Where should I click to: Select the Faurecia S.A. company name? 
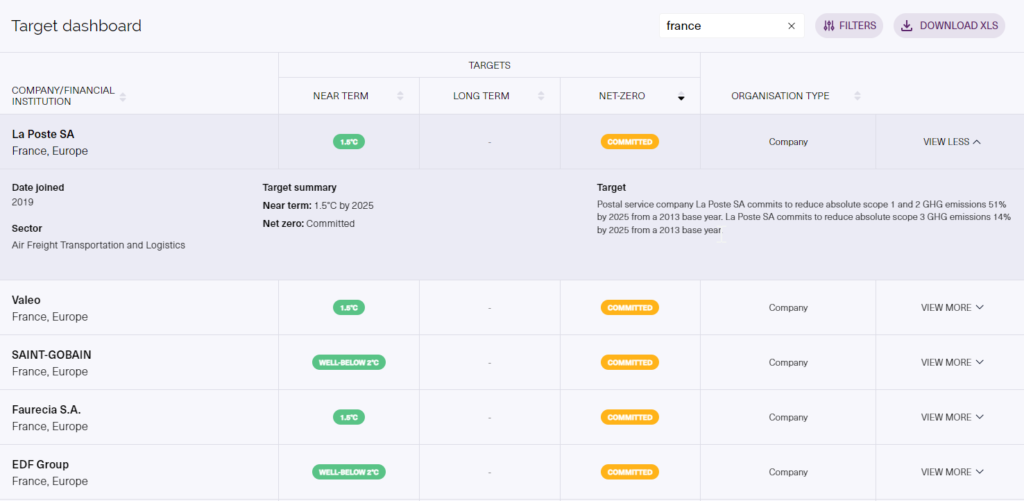(46, 410)
